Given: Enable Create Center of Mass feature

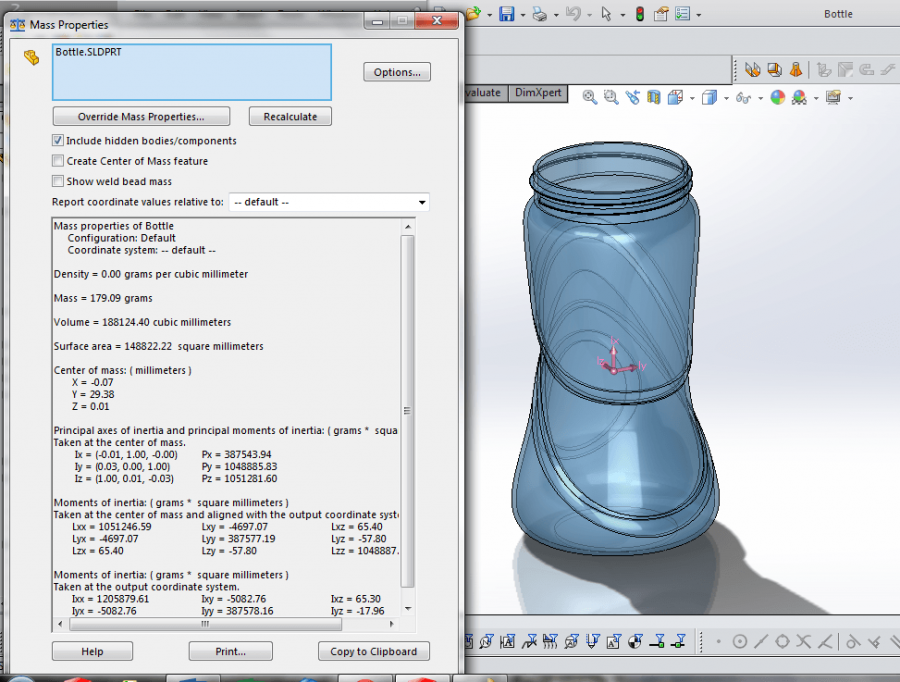Looking at the screenshot, I should tap(57, 161).
